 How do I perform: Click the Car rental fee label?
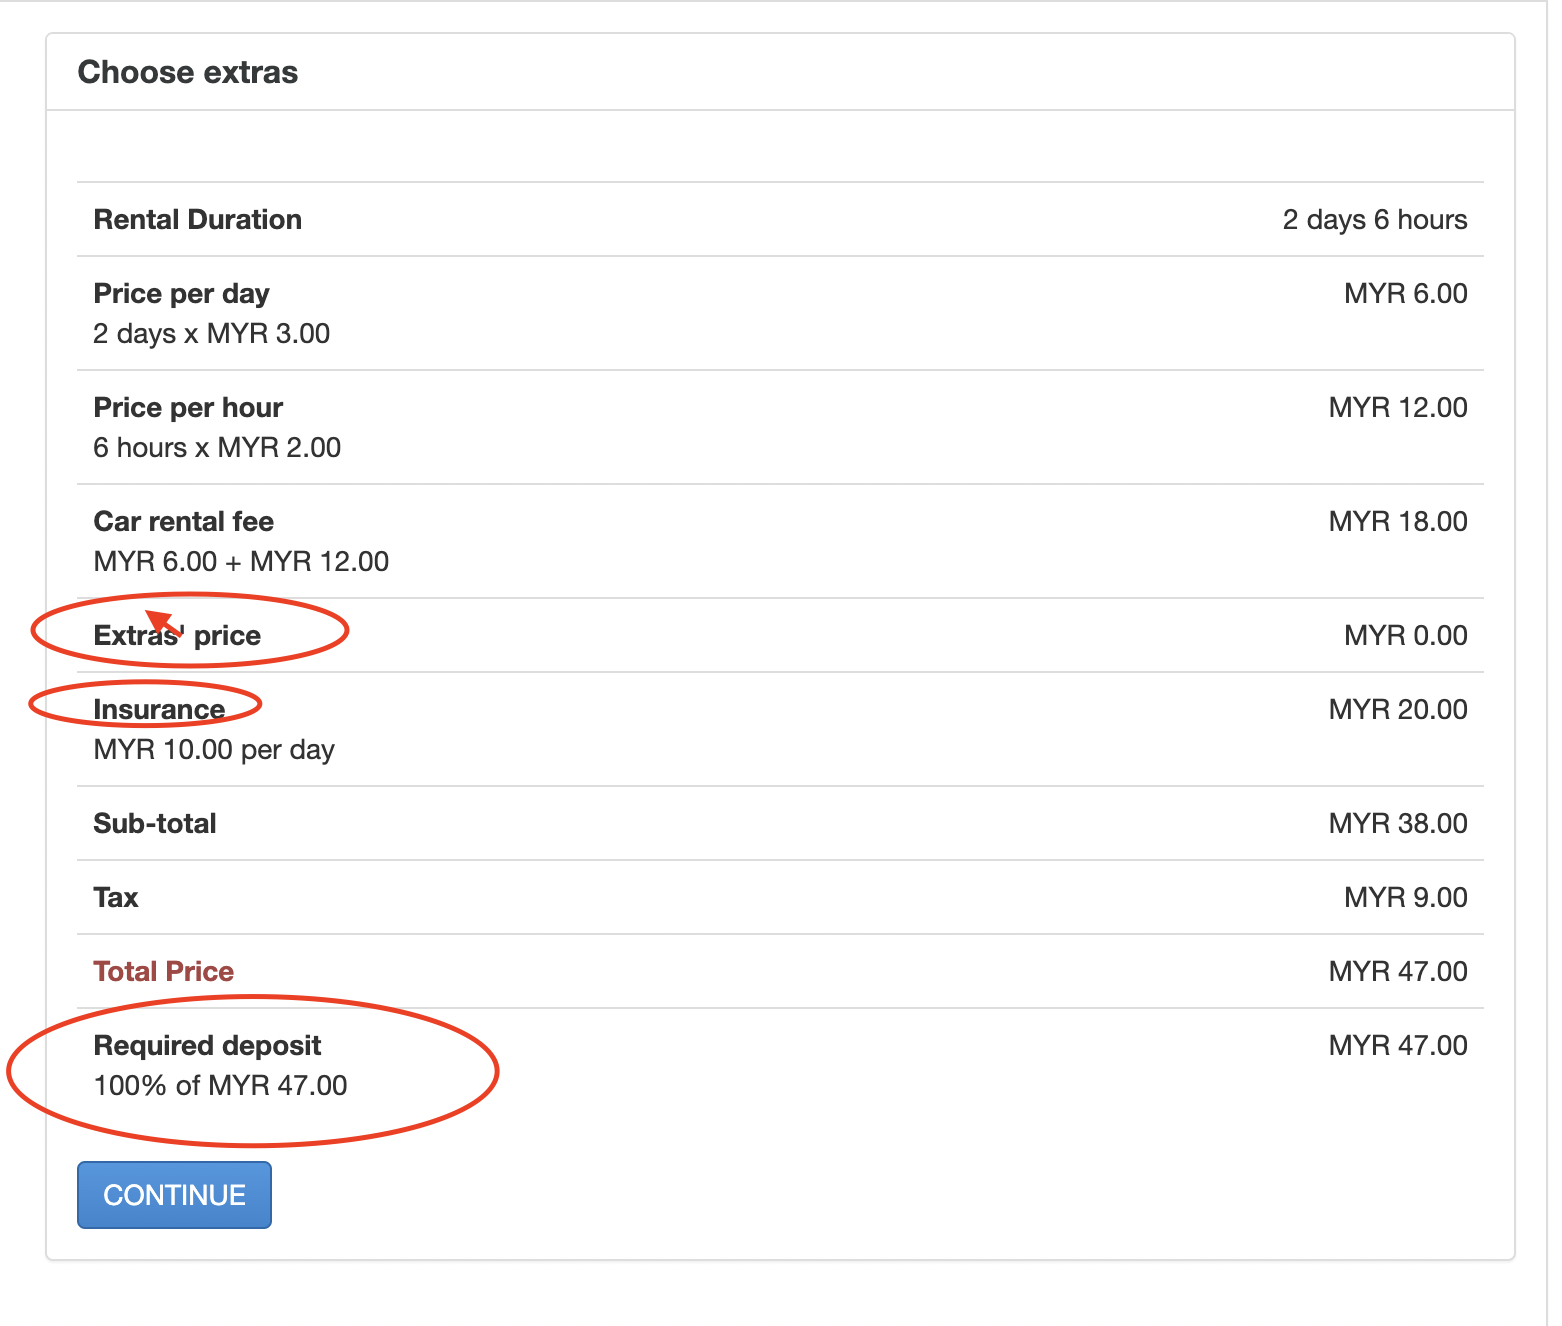point(183,521)
